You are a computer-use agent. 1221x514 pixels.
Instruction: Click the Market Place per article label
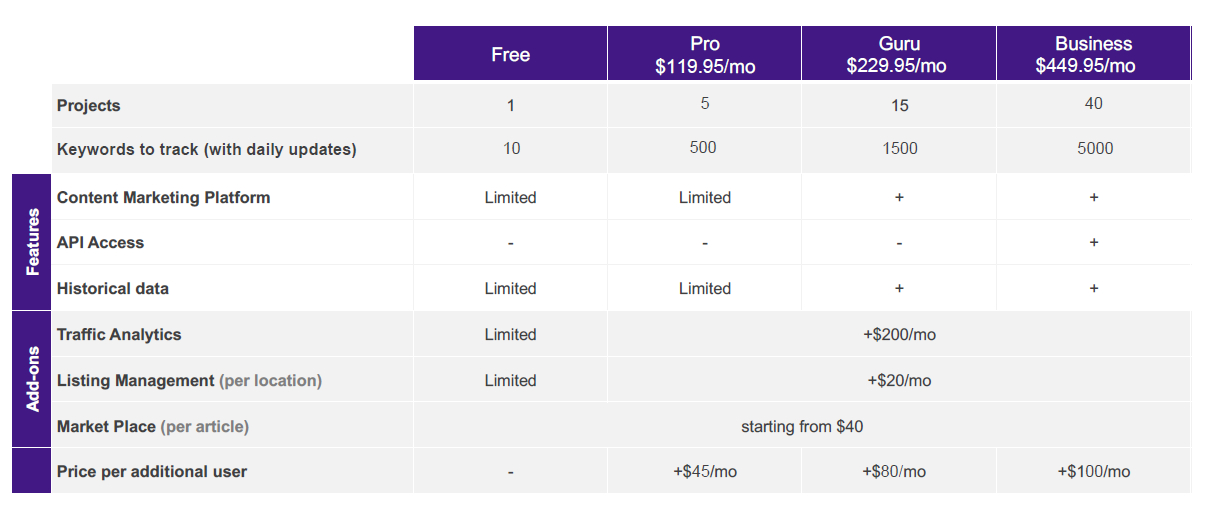coord(153,427)
